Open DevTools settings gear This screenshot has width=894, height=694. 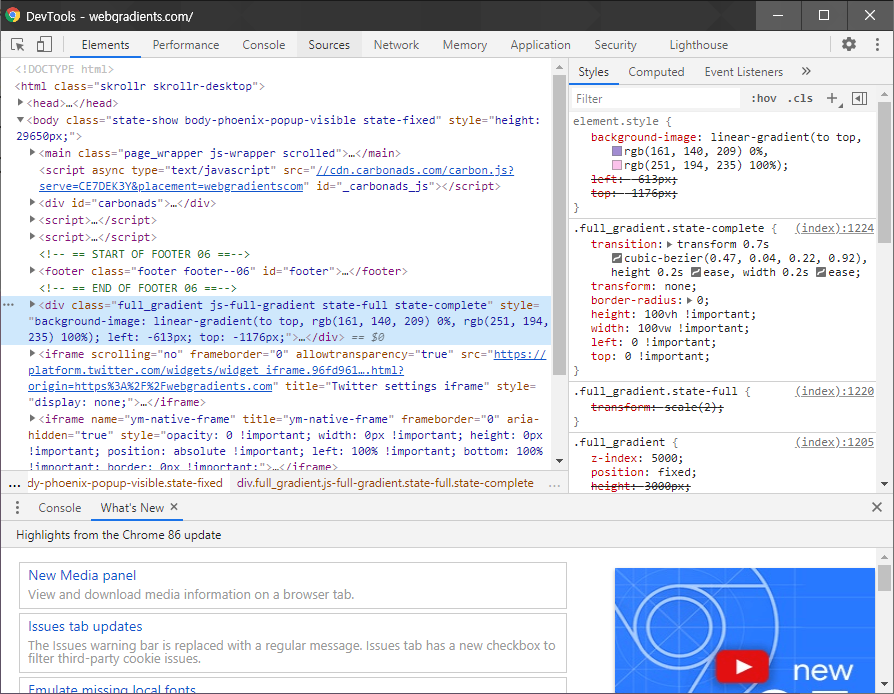click(849, 44)
